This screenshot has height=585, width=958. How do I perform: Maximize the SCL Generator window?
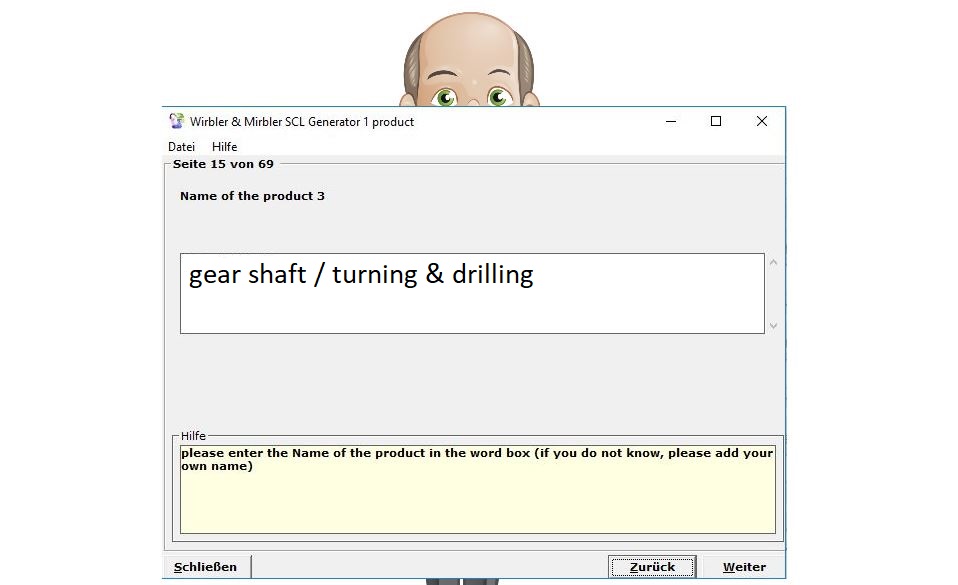pos(715,121)
